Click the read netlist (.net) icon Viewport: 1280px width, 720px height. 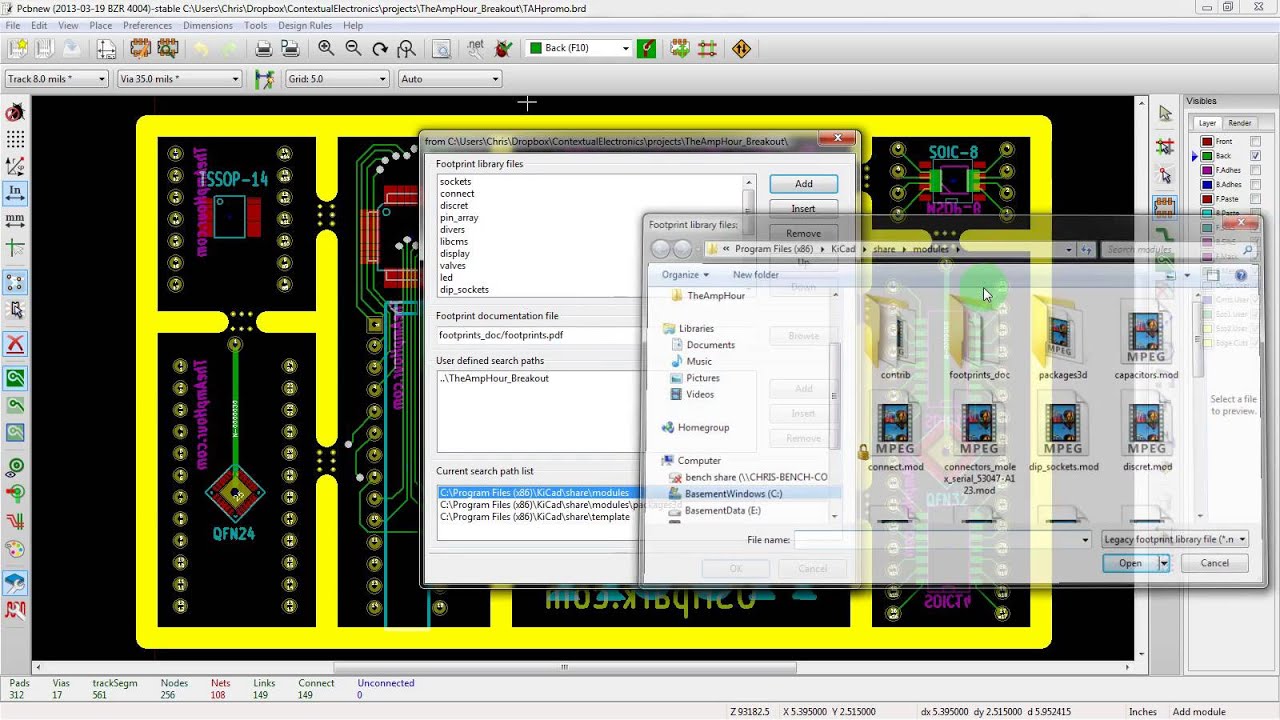(476, 48)
